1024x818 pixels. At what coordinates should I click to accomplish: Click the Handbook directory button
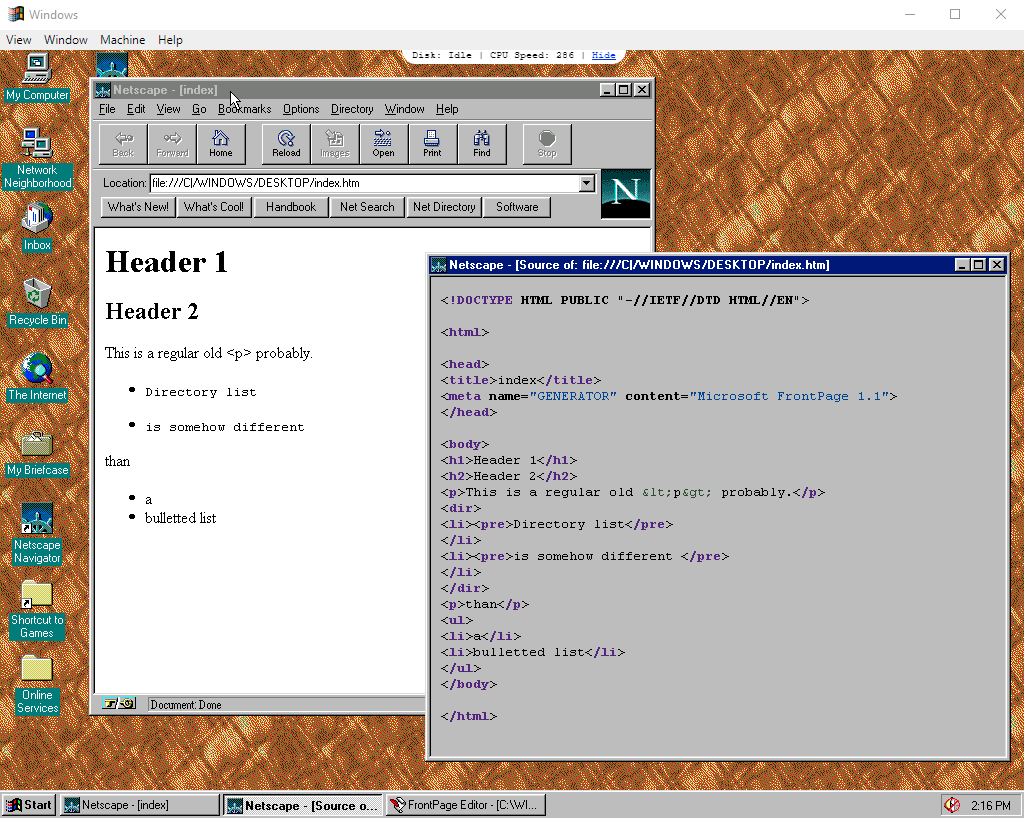291,207
